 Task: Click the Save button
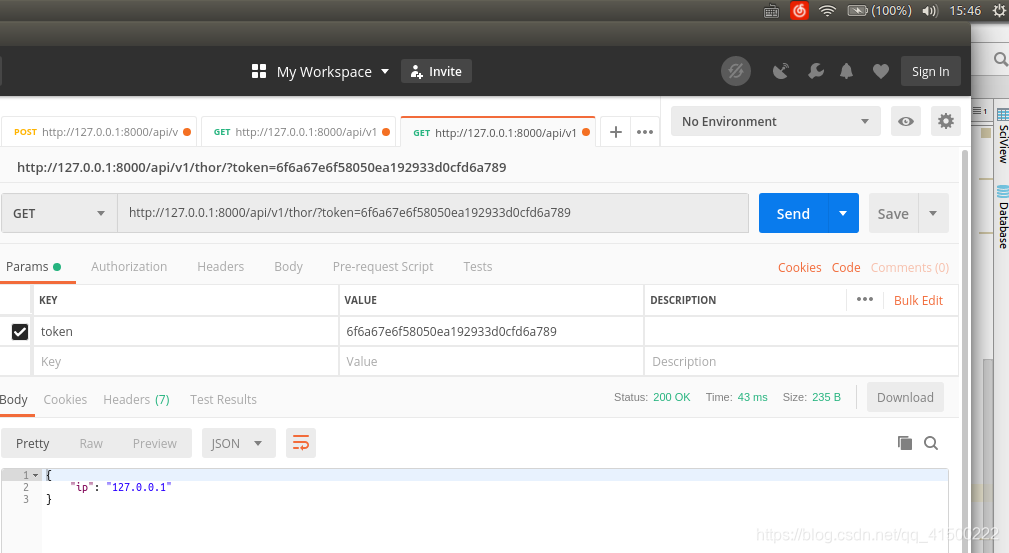point(893,213)
